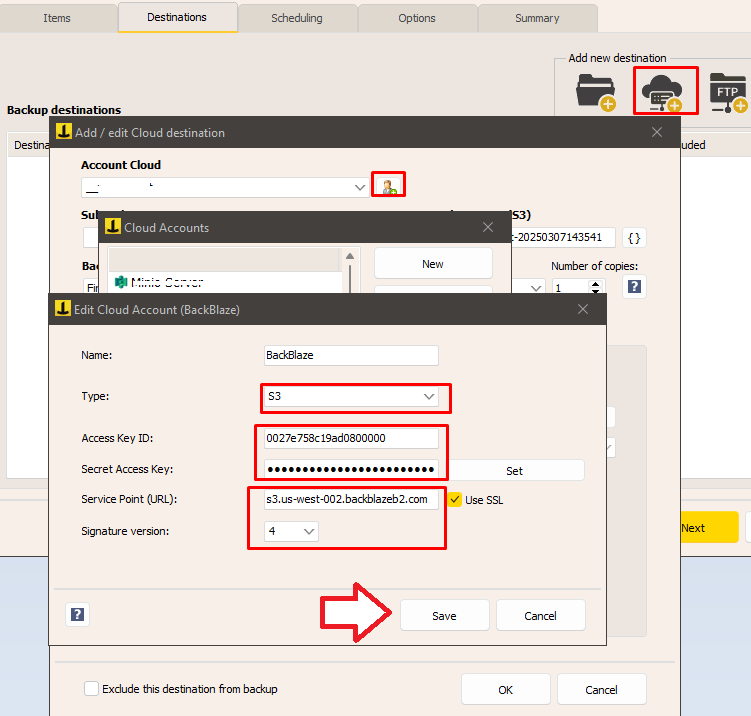Click the number of copies field

tap(571, 287)
